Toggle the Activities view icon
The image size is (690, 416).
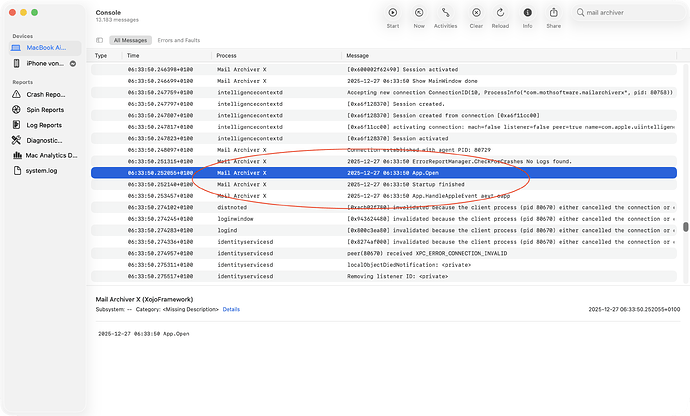445,13
